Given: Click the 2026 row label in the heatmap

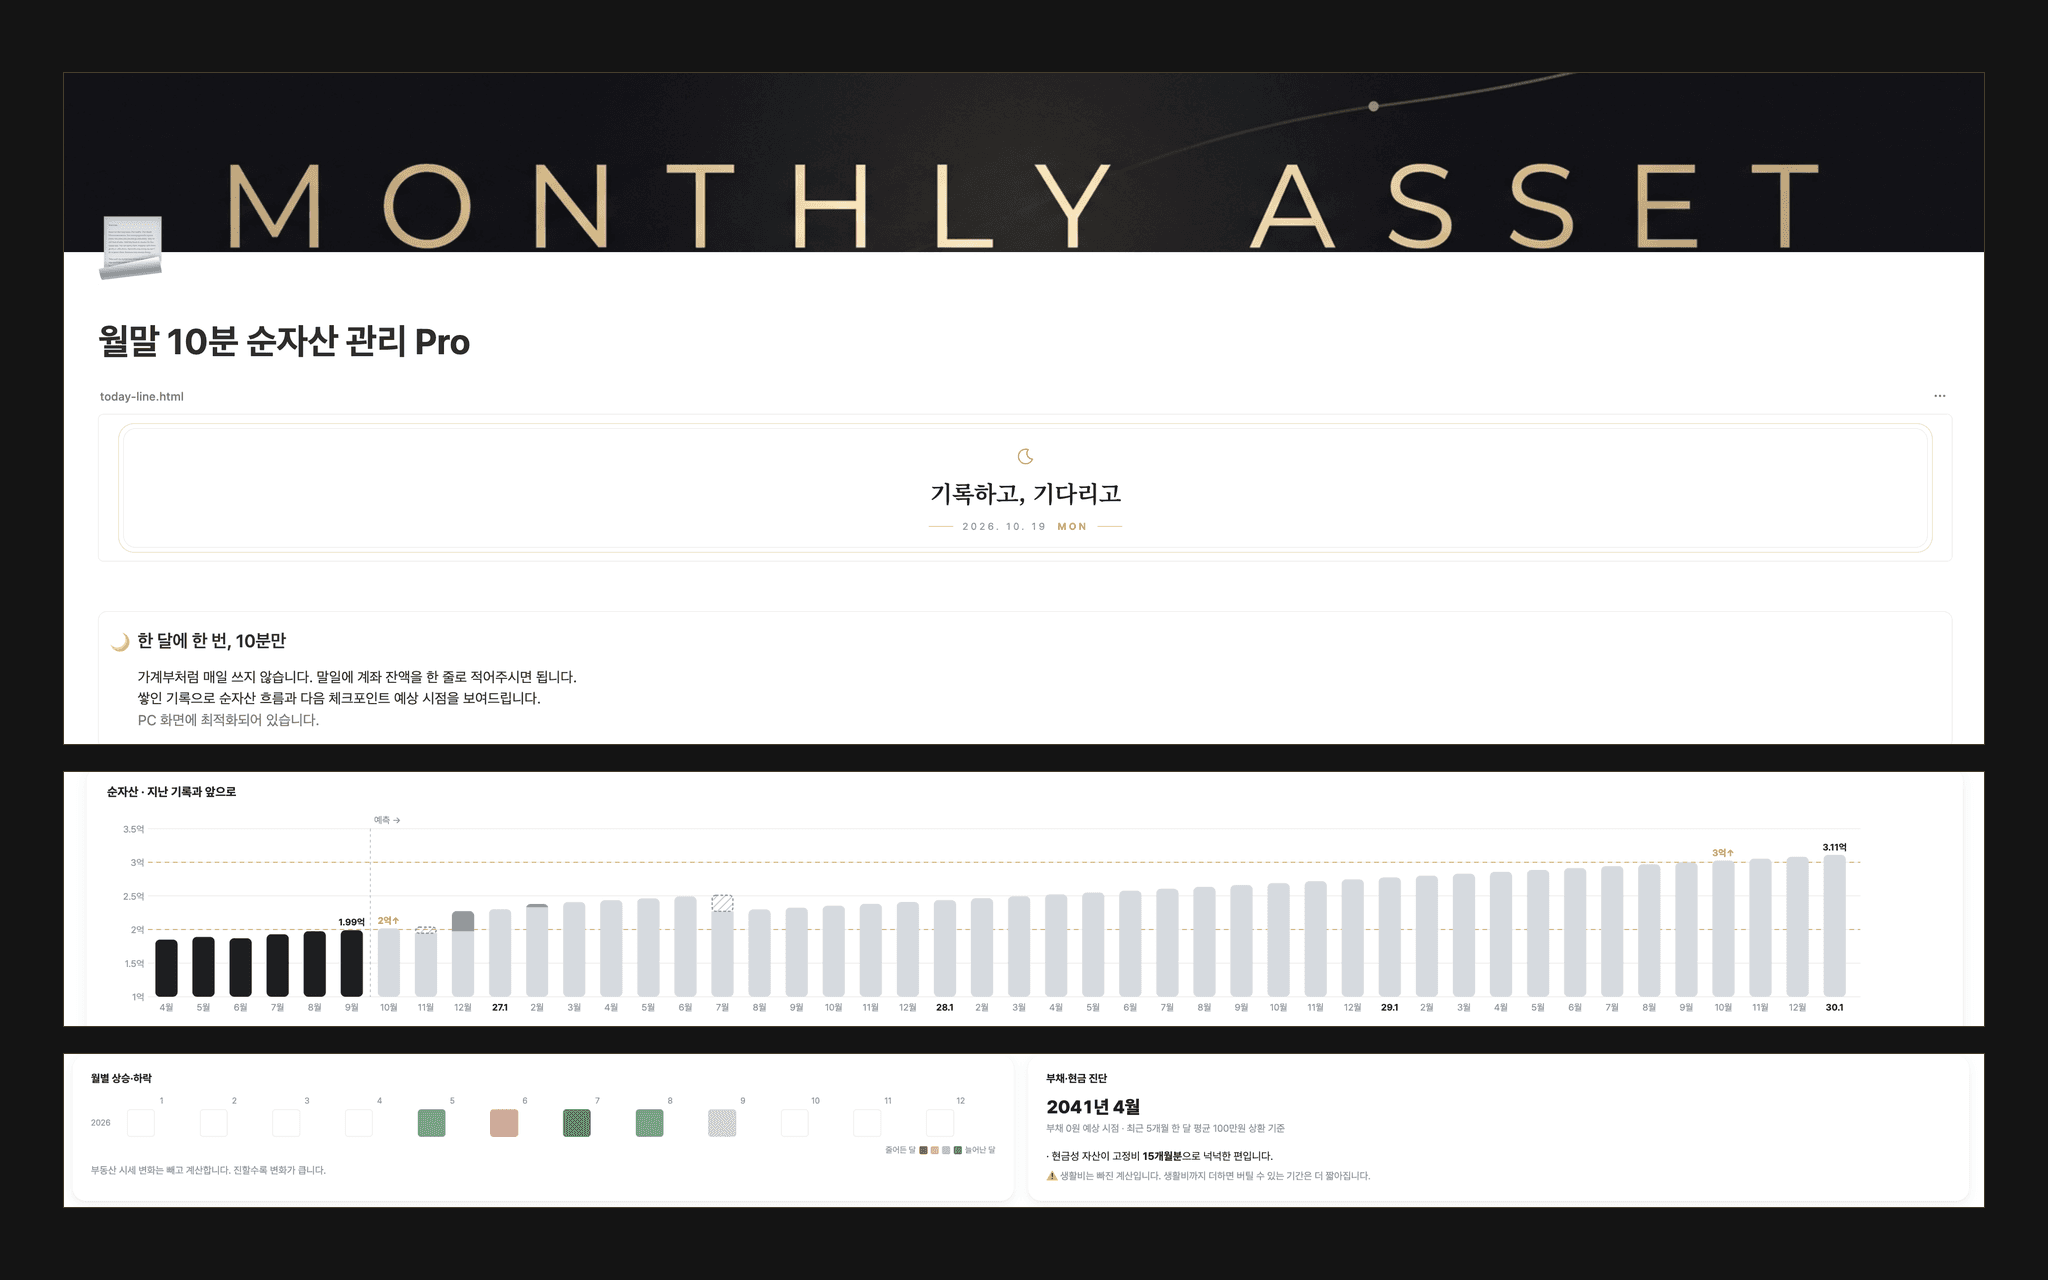Looking at the screenshot, I should (x=101, y=1123).
